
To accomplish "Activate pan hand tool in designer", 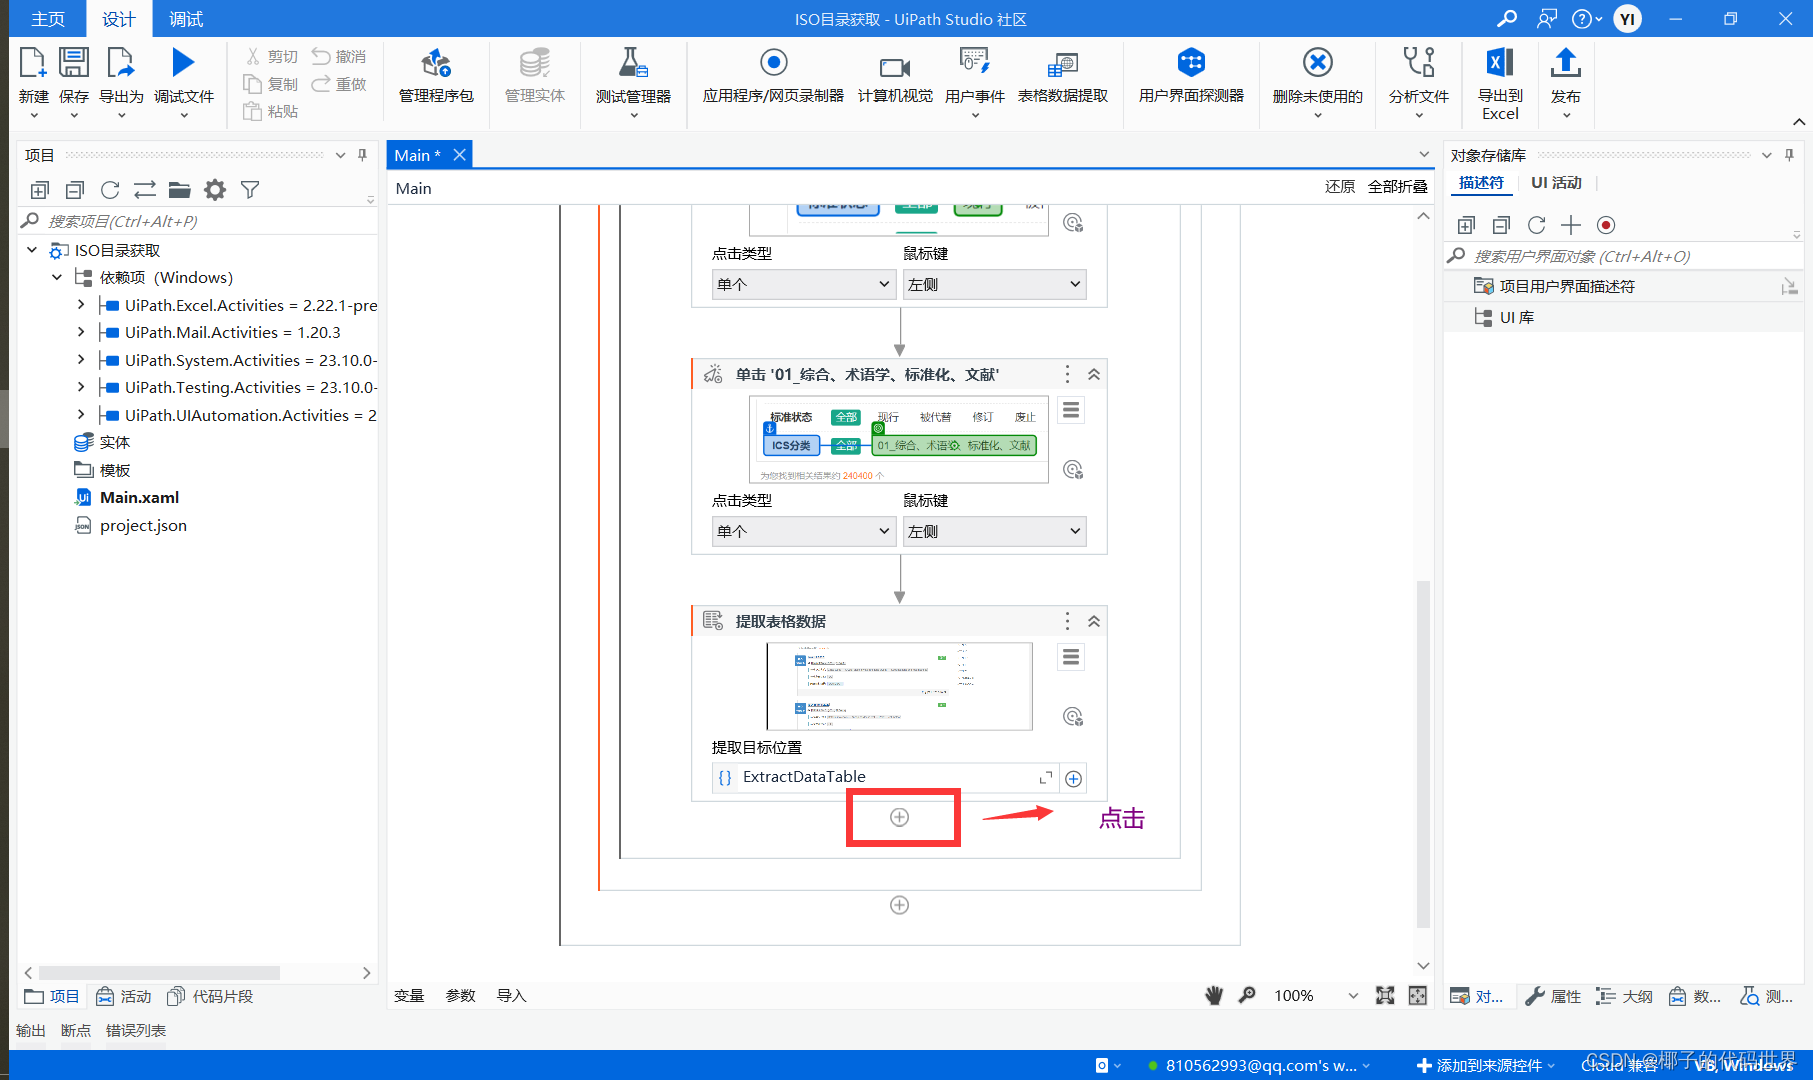I will [1214, 996].
